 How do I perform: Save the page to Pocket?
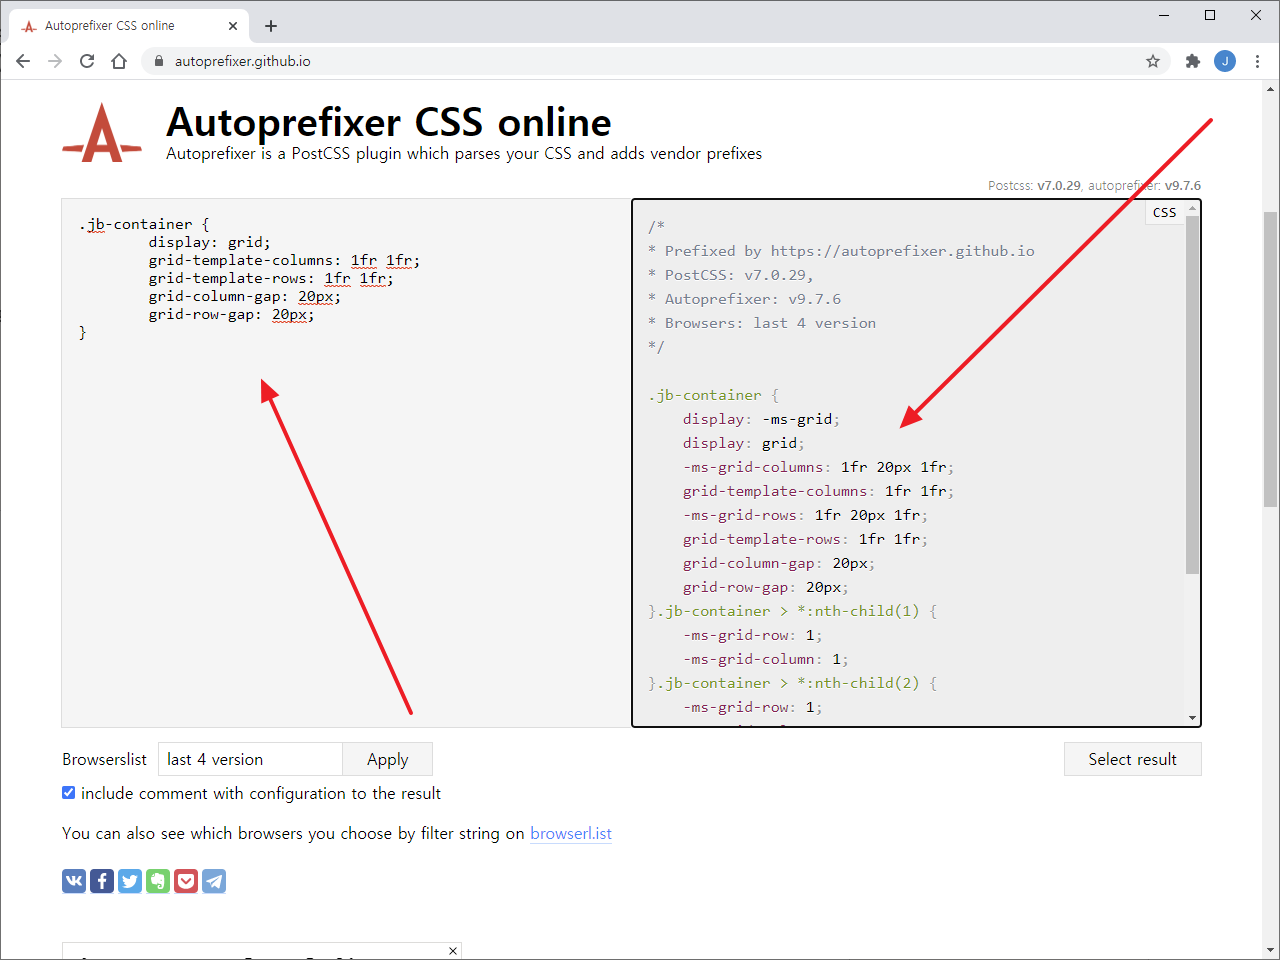(186, 881)
